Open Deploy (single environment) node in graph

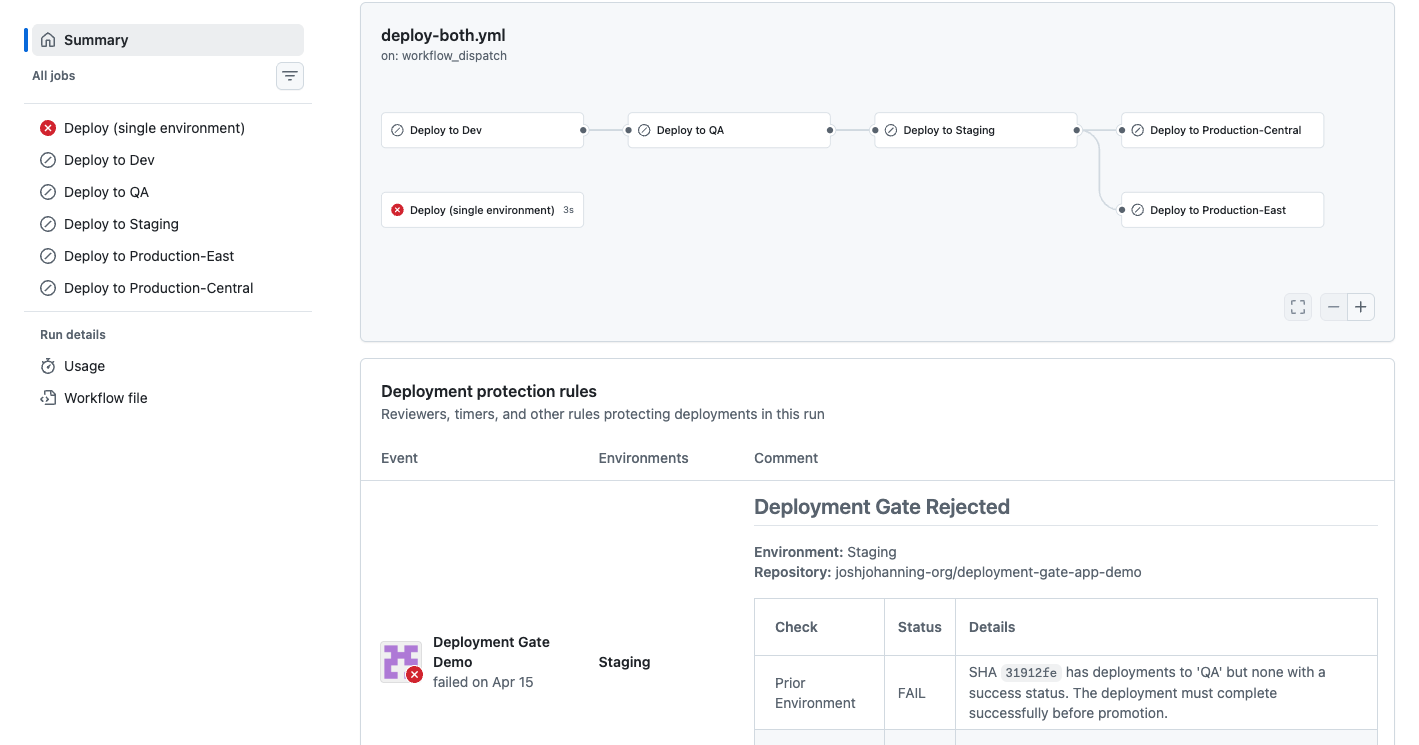[x=482, y=210]
